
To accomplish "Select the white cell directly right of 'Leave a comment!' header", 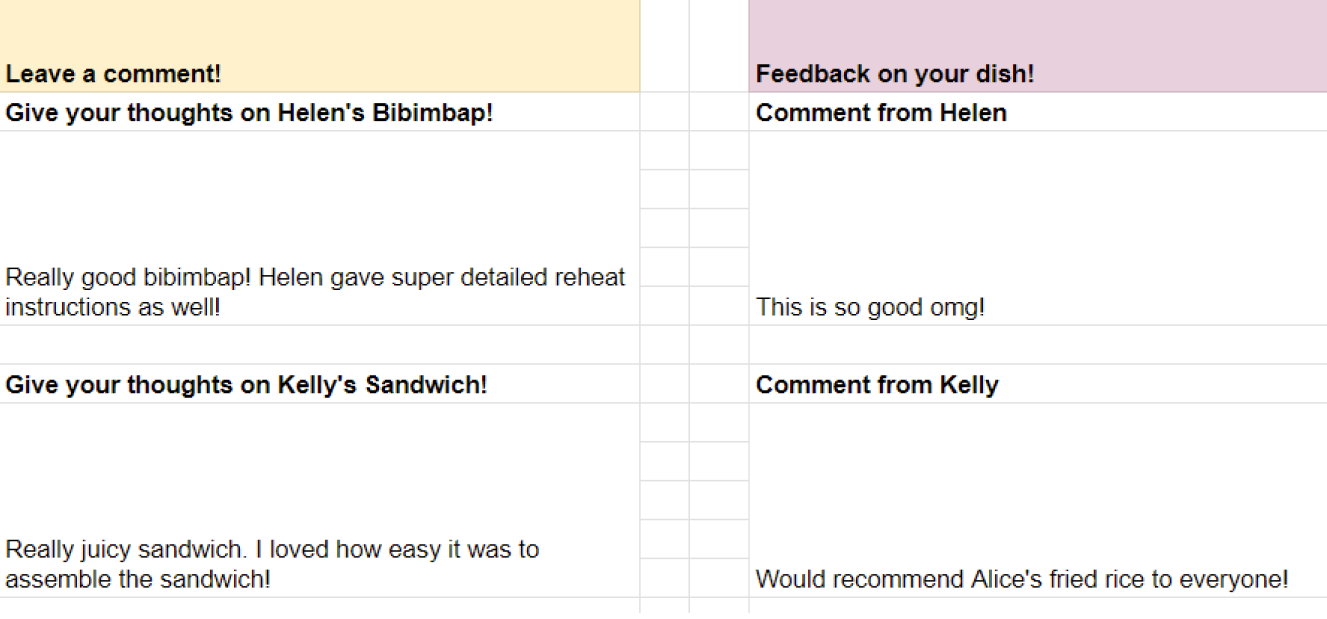I will [664, 47].
